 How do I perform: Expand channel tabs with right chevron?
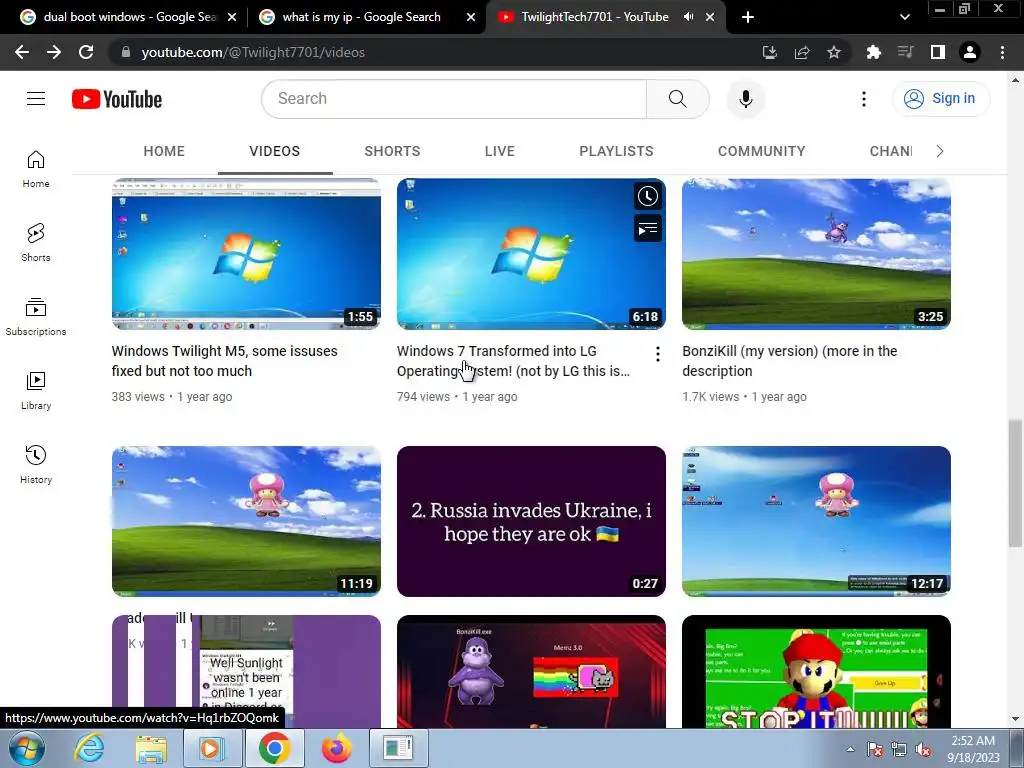point(939,152)
